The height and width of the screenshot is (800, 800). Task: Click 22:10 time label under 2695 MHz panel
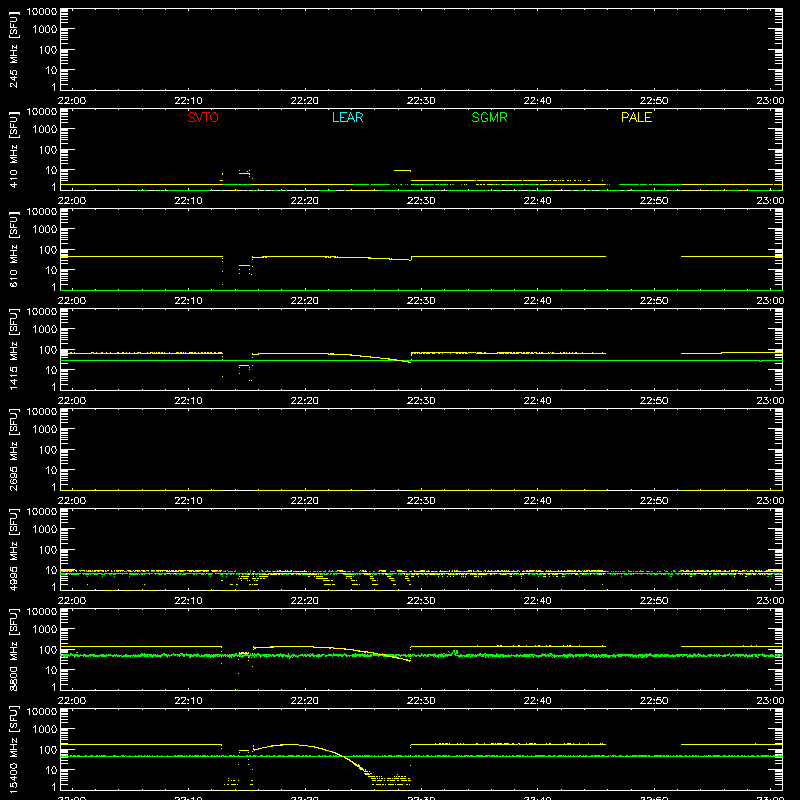[188, 501]
